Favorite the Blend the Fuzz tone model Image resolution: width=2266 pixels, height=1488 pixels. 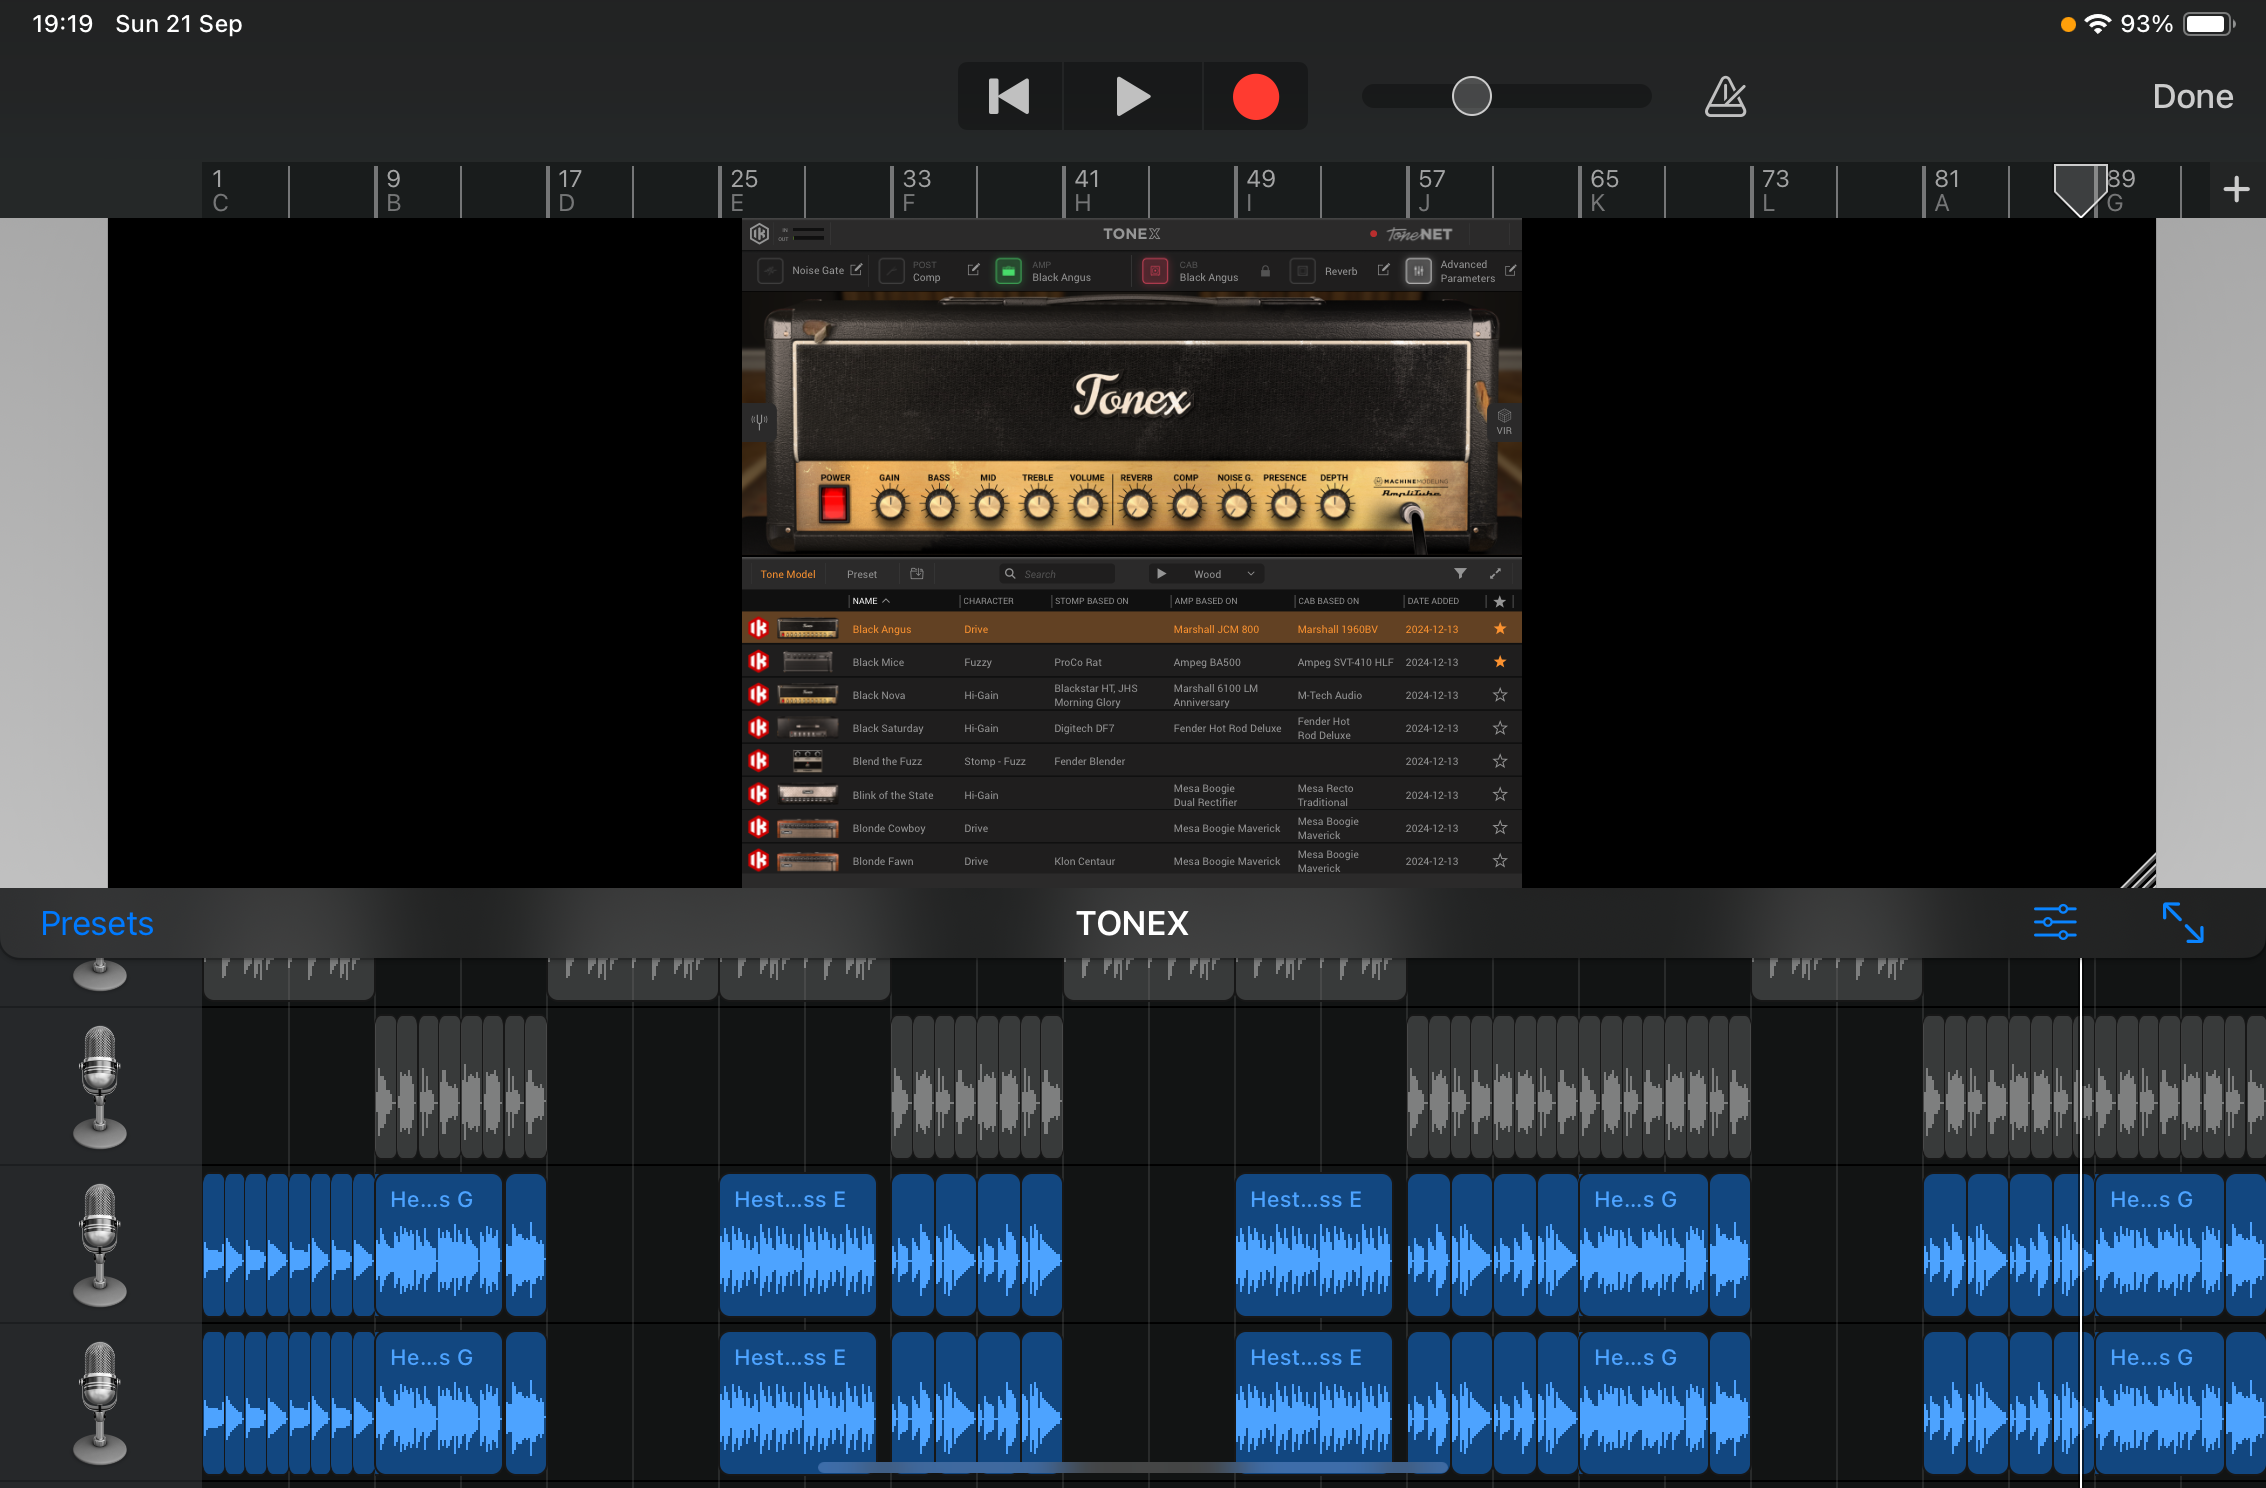(x=1499, y=761)
